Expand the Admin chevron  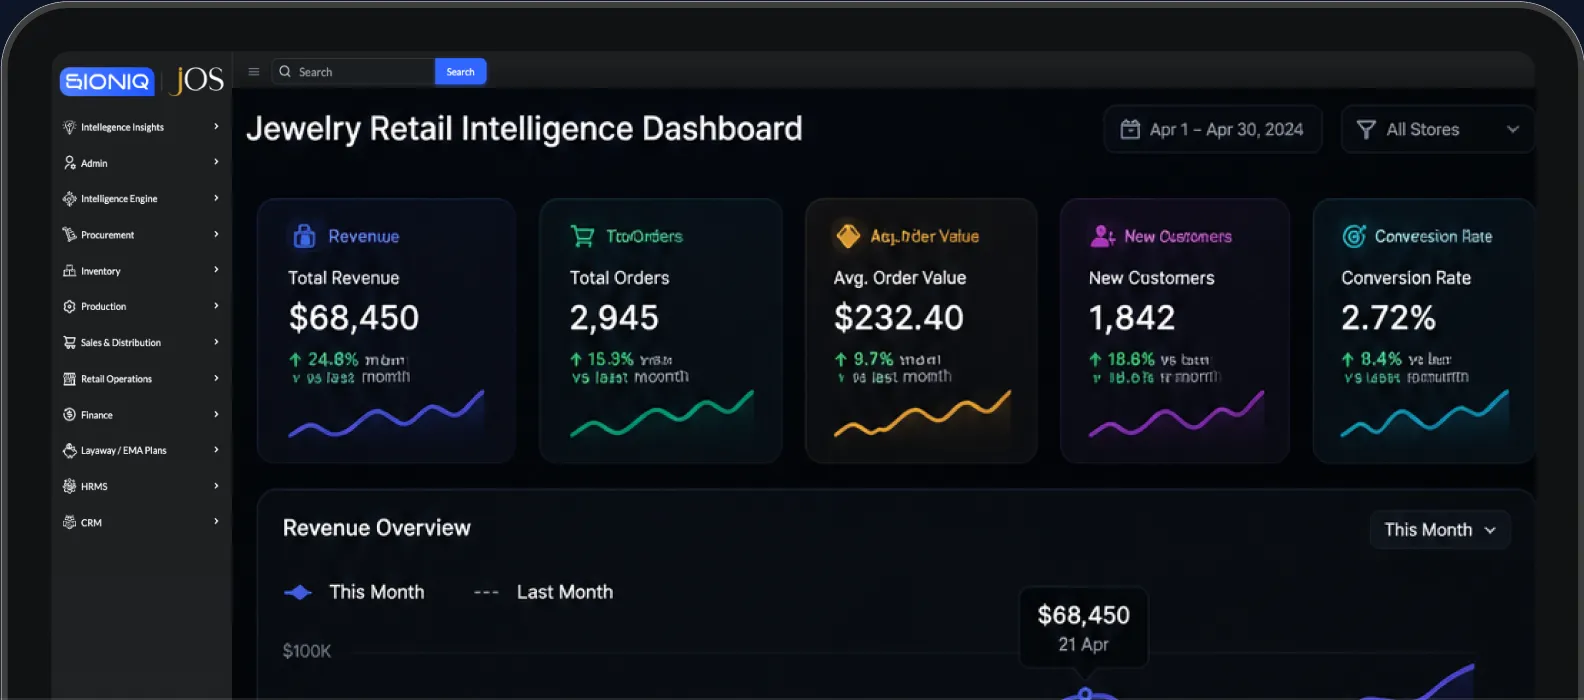coord(216,162)
